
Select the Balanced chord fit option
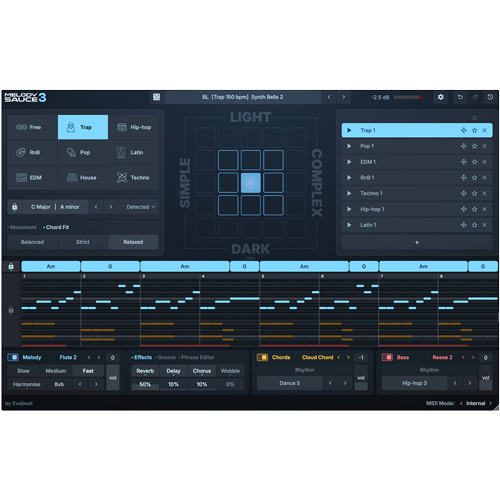tap(32, 242)
